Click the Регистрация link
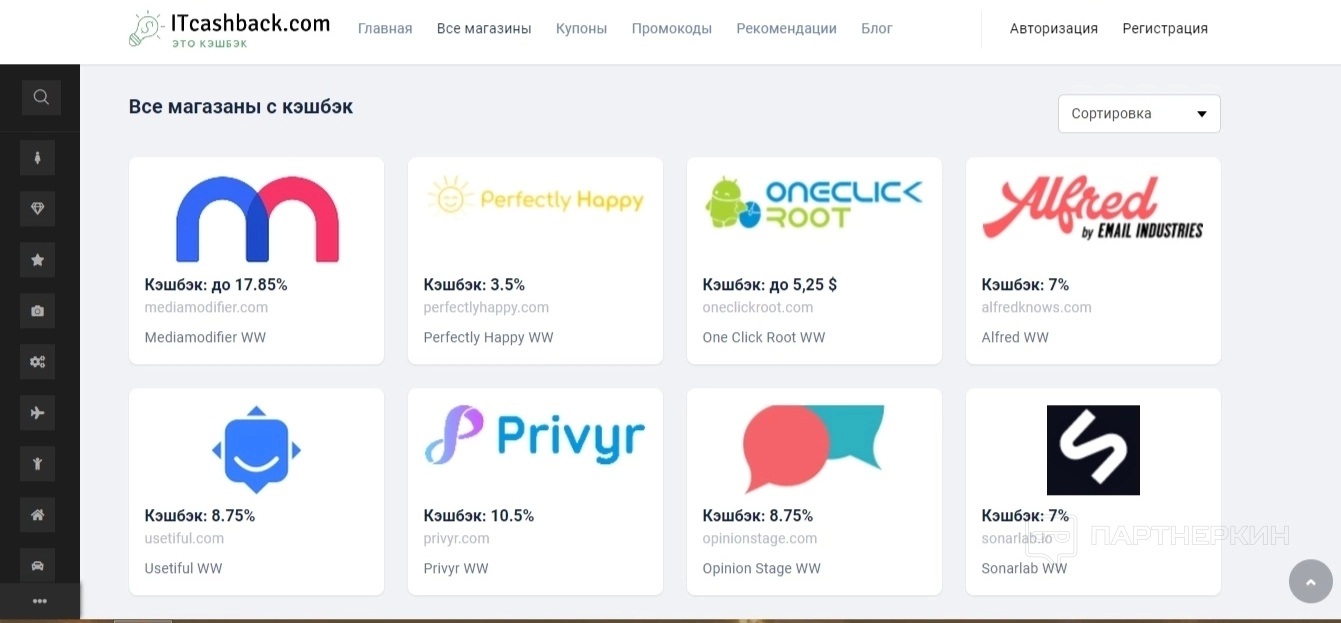This screenshot has width=1341, height=623. click(1165, 29)
